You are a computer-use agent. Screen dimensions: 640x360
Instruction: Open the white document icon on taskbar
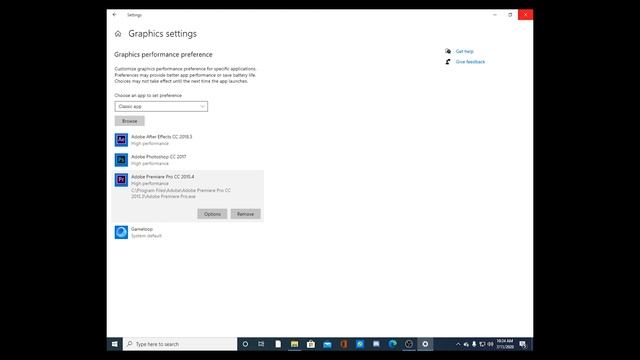point(278,344)
